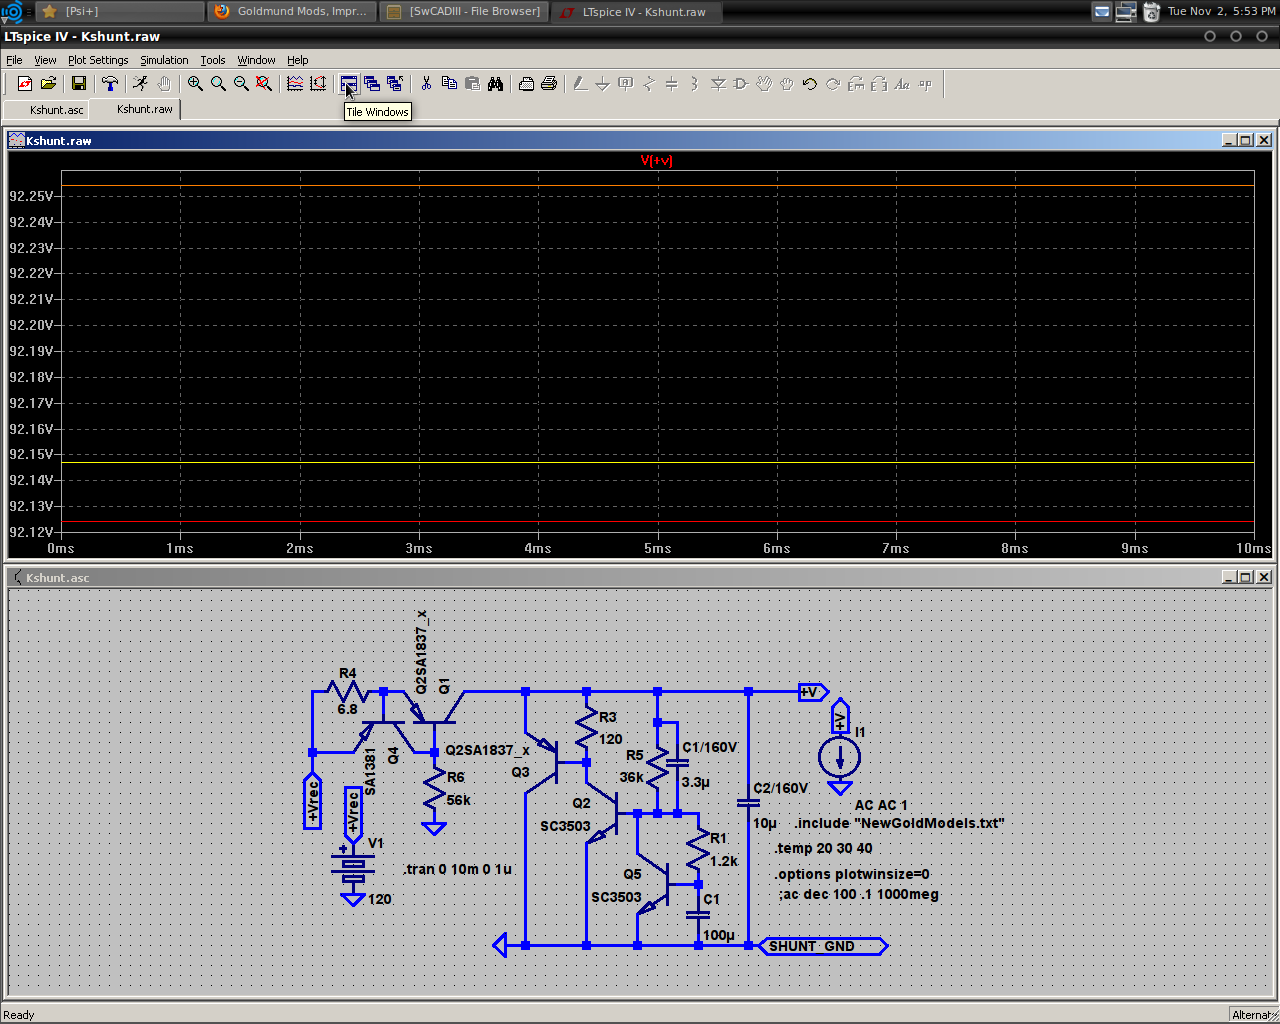This screenshot has height=1024, width=1280.
Task: Select the Place Ground symbol tool
Action: point(603,84)
